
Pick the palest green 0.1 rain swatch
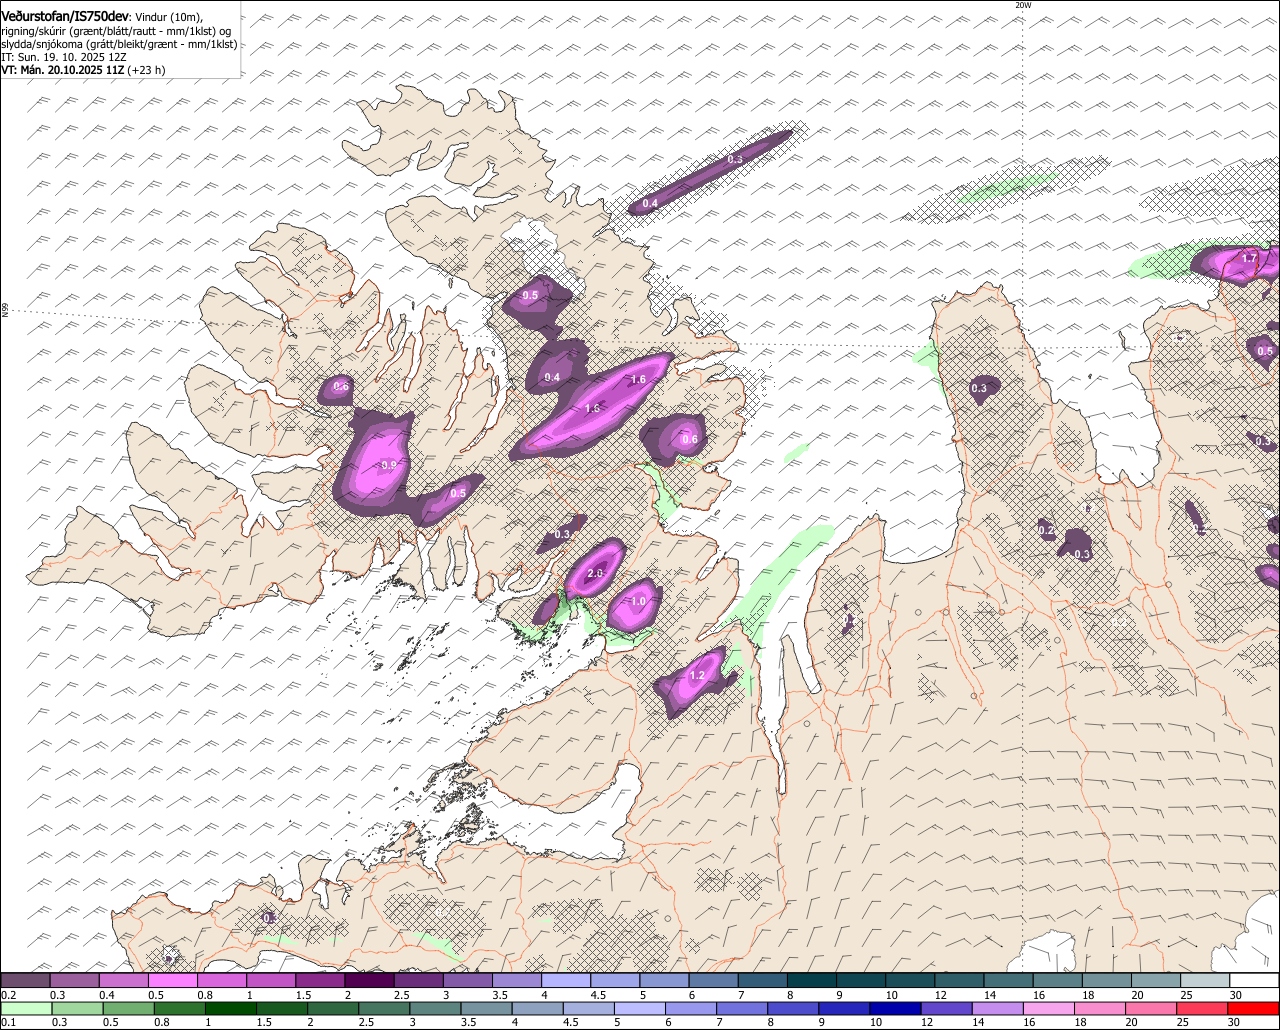[26, 1008]
